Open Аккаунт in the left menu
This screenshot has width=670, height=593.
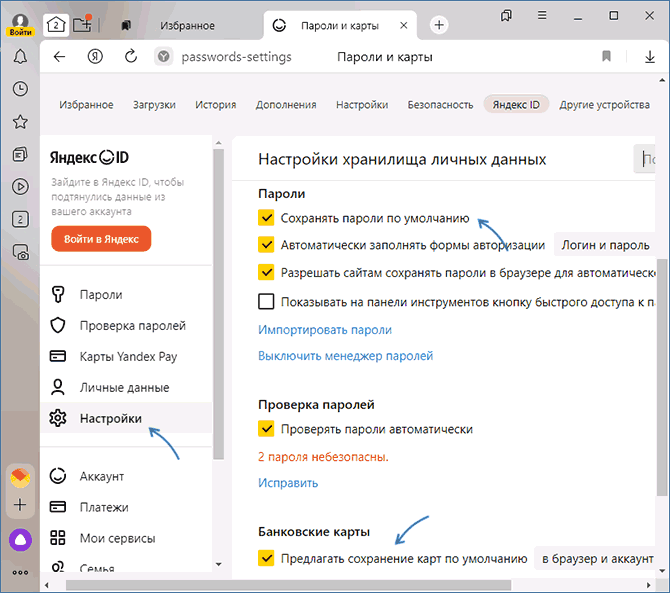pyautogui.click(x=126, y=476)
